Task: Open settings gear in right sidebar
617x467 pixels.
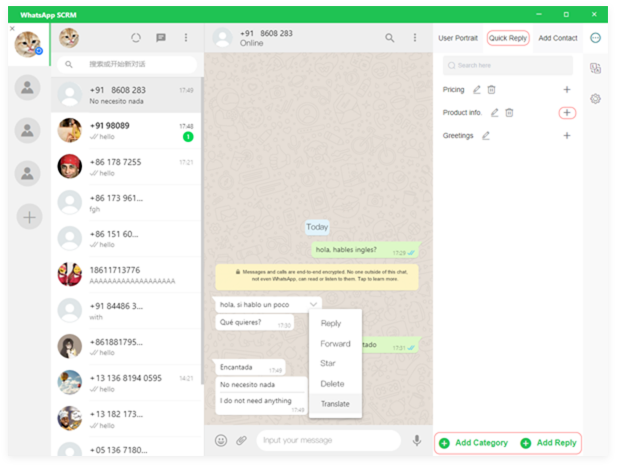Action: [596, 98]
